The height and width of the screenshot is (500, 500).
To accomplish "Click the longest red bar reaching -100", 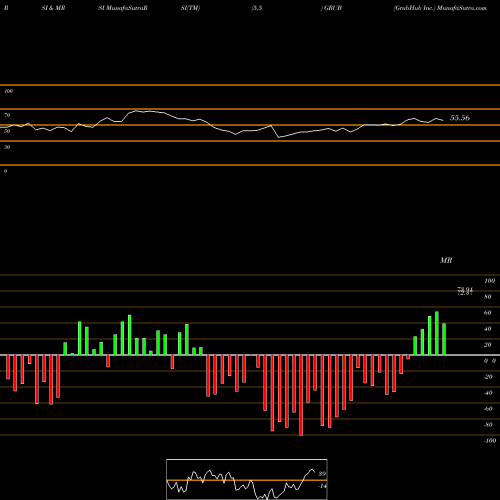I will [301, 395].
